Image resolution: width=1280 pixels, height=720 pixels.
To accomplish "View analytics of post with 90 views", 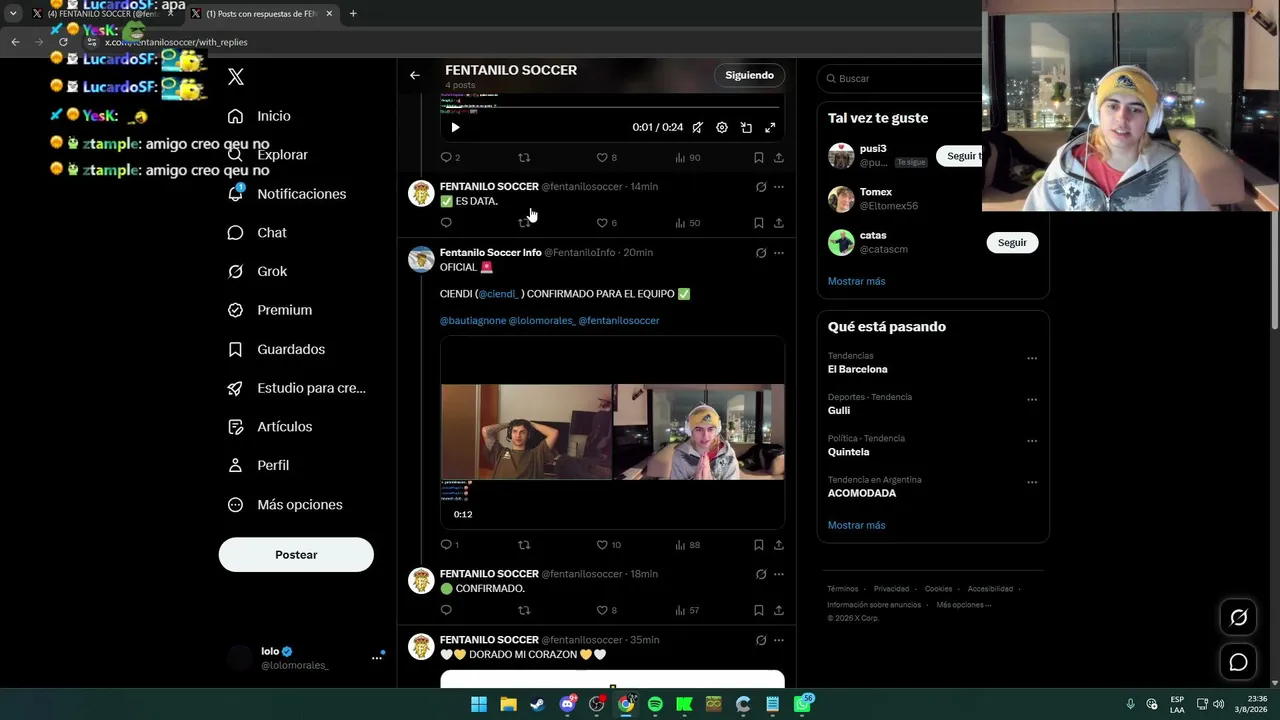I will 687,158.
